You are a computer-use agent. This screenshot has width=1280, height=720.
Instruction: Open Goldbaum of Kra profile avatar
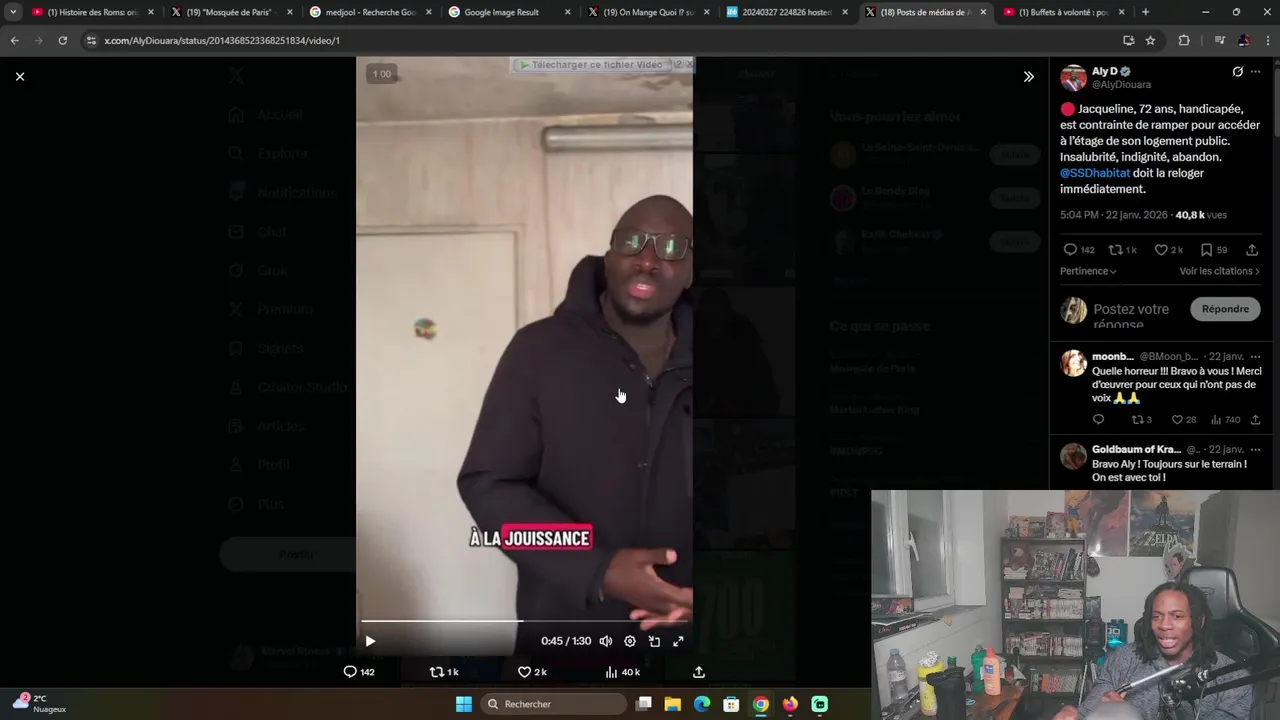point(1073,456)
